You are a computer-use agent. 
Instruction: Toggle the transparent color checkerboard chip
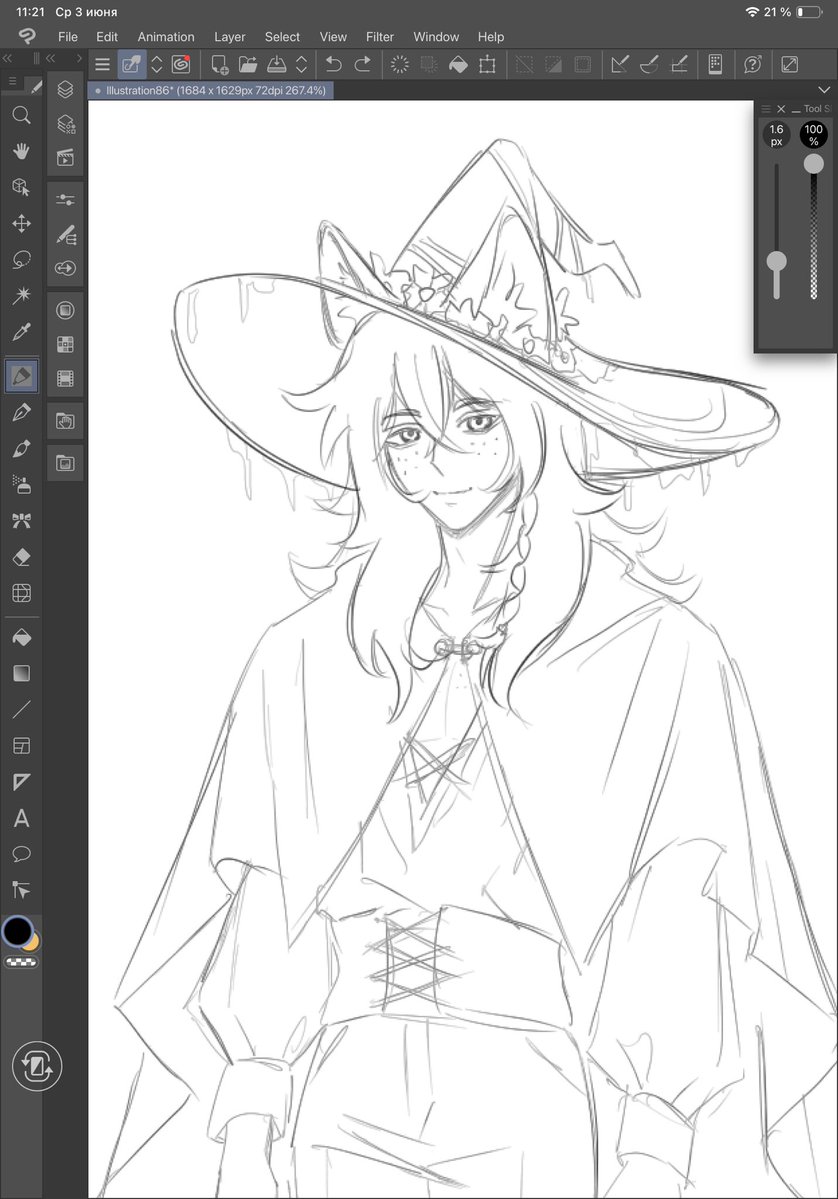21,962
